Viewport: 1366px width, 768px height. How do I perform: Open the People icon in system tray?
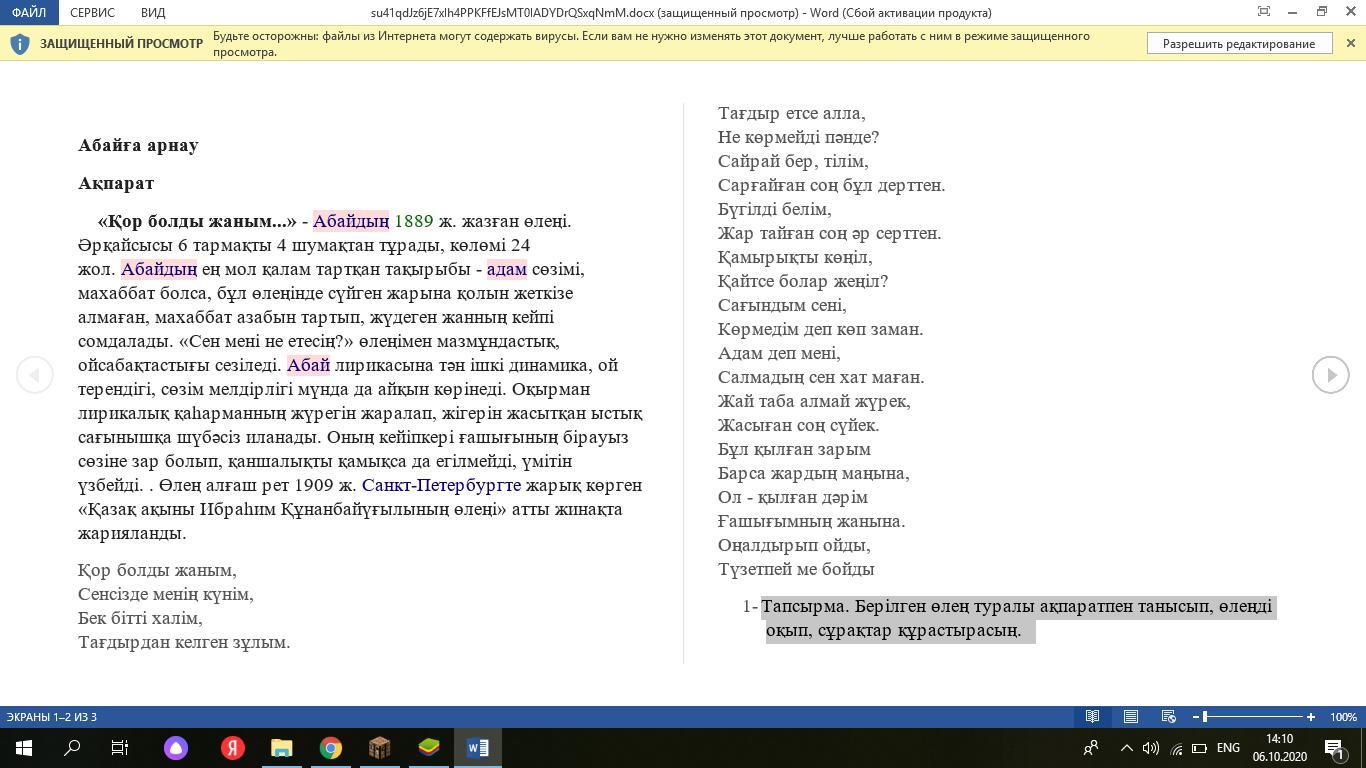click(x=1091, y=748)
